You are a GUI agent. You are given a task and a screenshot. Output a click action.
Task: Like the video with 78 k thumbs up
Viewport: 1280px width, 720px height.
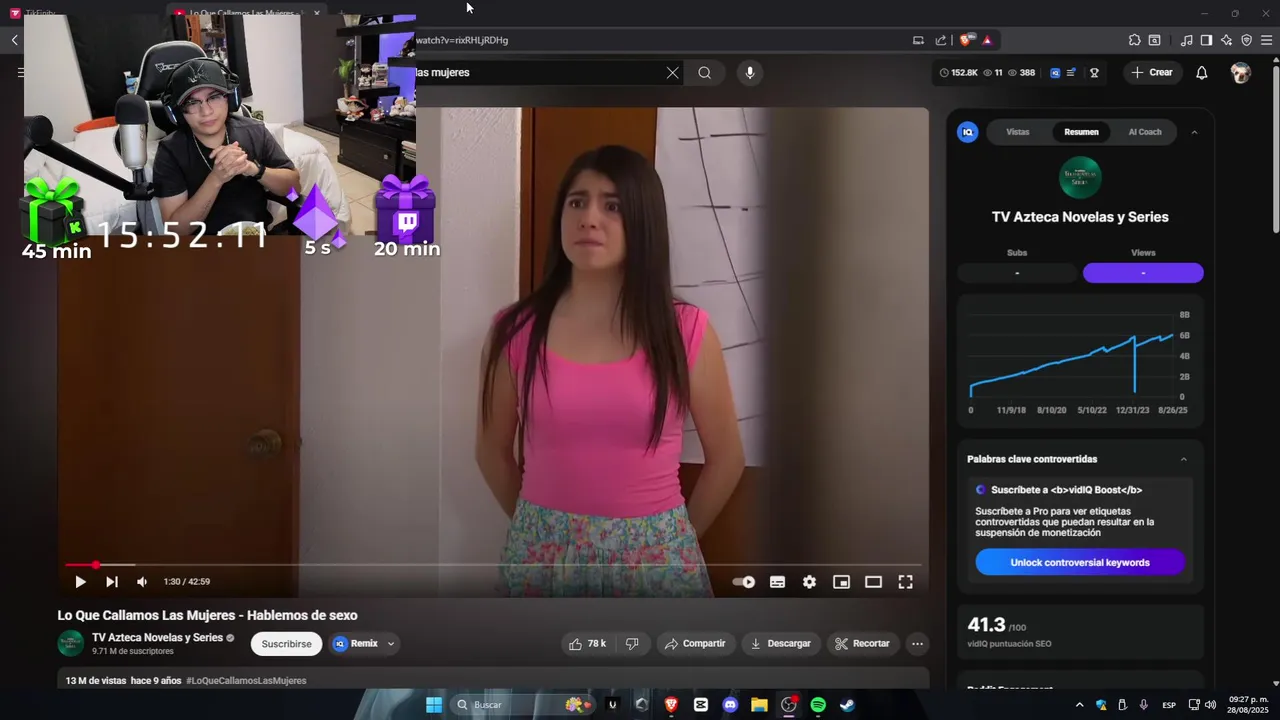tap(587, 644)
